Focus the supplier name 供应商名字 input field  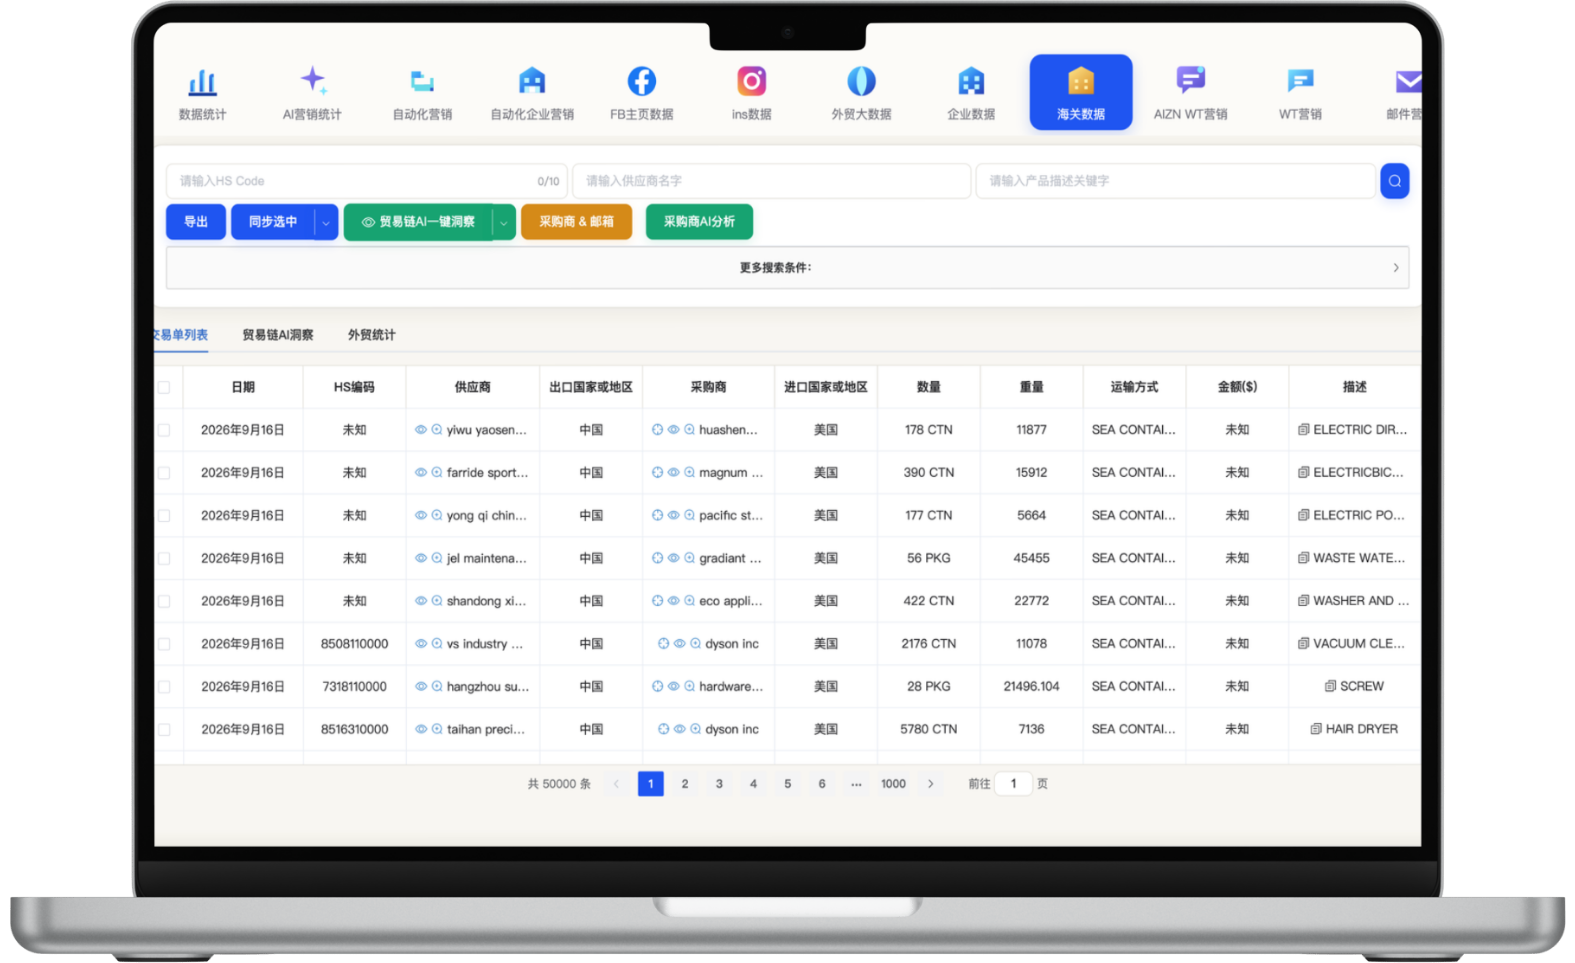[771, 181]
